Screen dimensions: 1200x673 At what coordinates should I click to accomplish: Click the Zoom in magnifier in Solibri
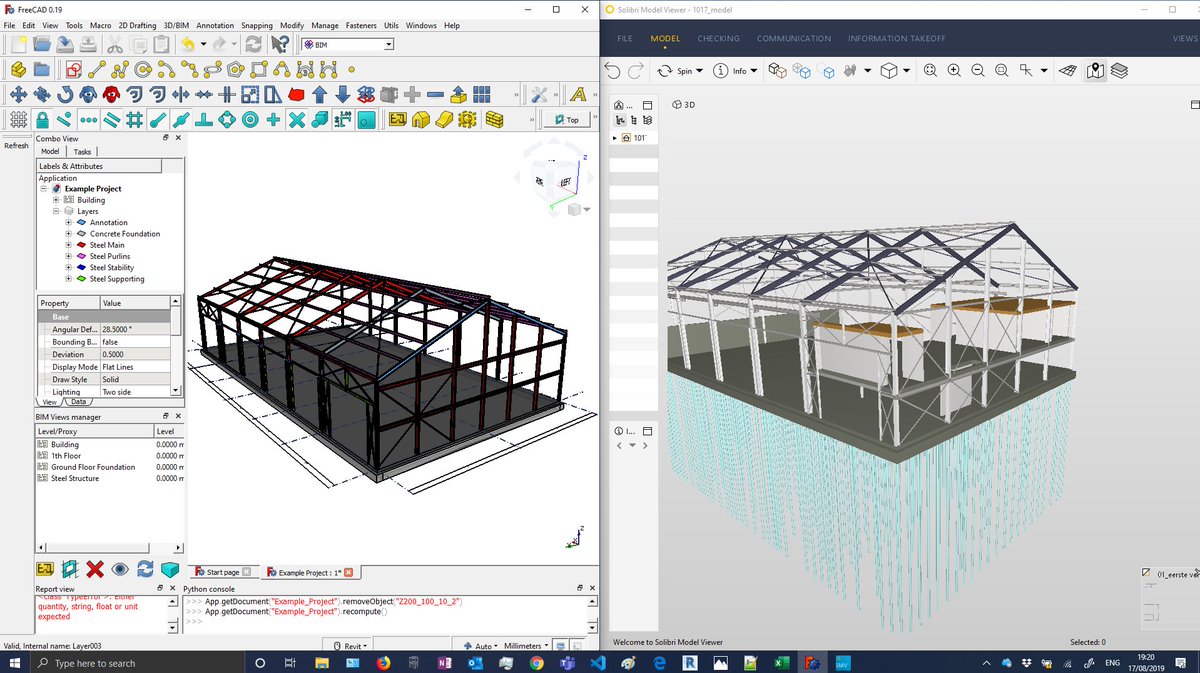pos(954,71)
